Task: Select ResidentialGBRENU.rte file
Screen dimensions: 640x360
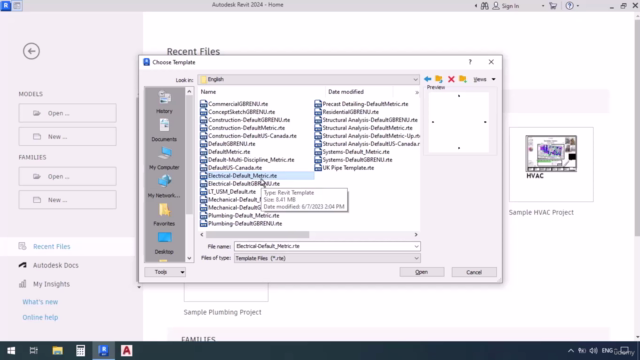Action: click(350, 112)
